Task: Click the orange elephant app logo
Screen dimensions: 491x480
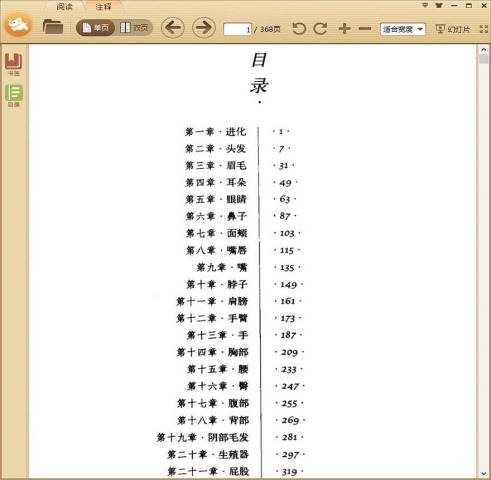Action: coord(18,24)
